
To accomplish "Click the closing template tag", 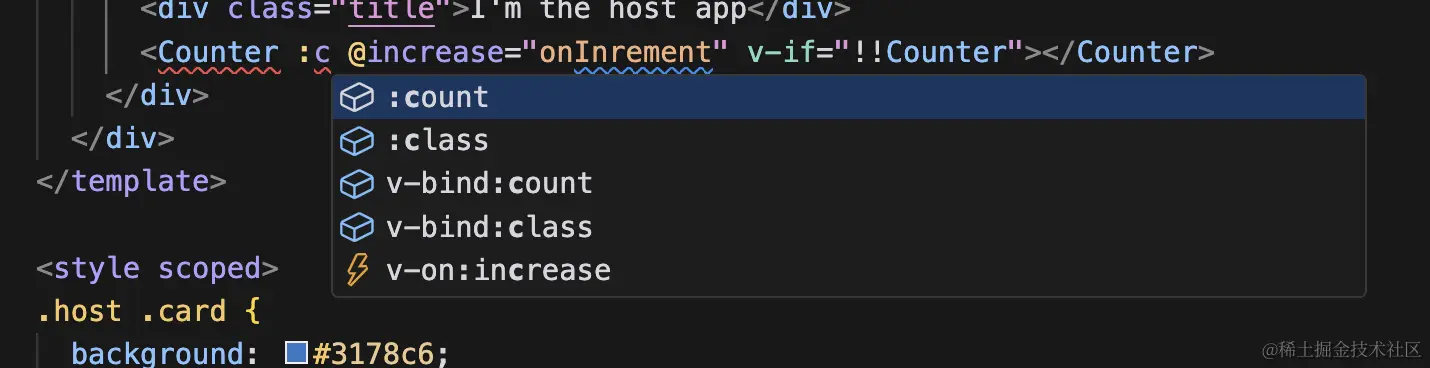I will pos(132,182).
